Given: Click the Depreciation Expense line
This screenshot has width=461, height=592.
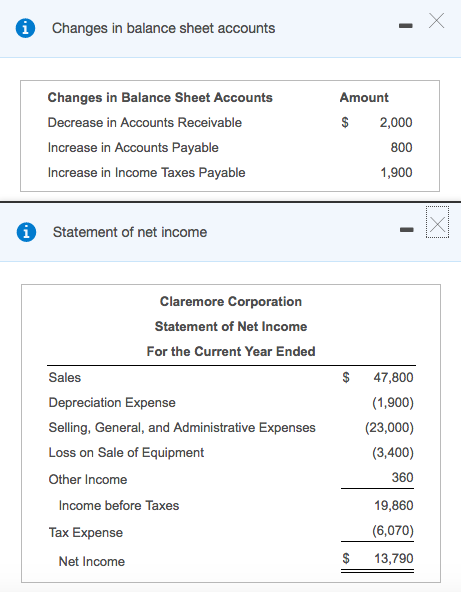Looking at the screenshot, I should click(x=231, y=402).
